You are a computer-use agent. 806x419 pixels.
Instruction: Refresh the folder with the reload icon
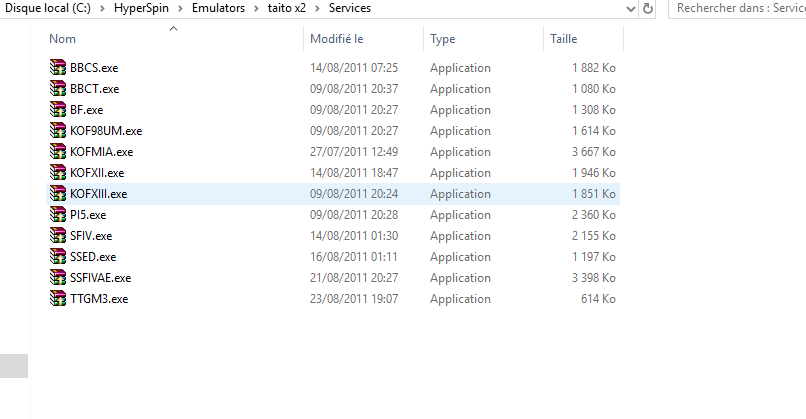click(648, 9)
